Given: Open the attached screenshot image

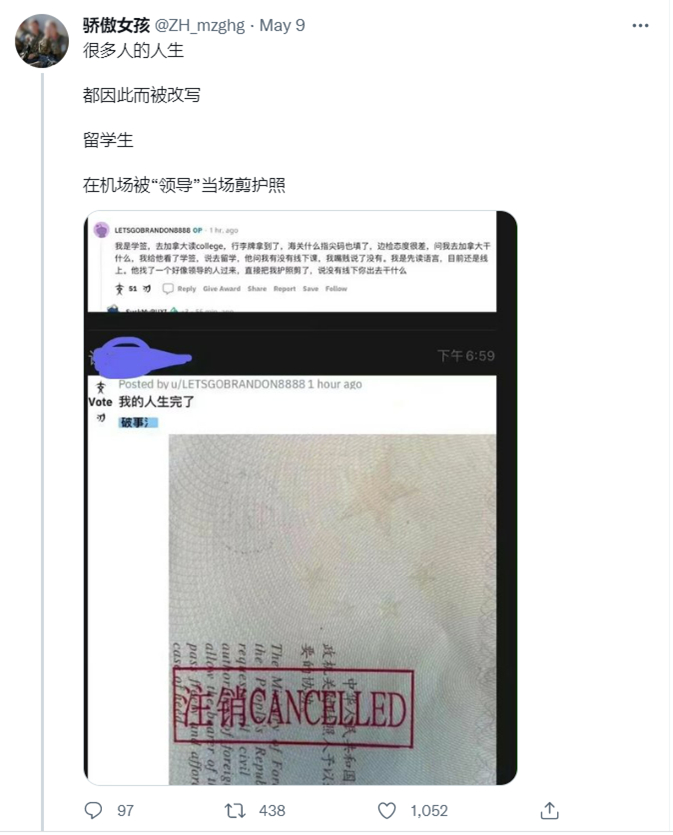Looking at the screenshot, I should pos(300,497).
